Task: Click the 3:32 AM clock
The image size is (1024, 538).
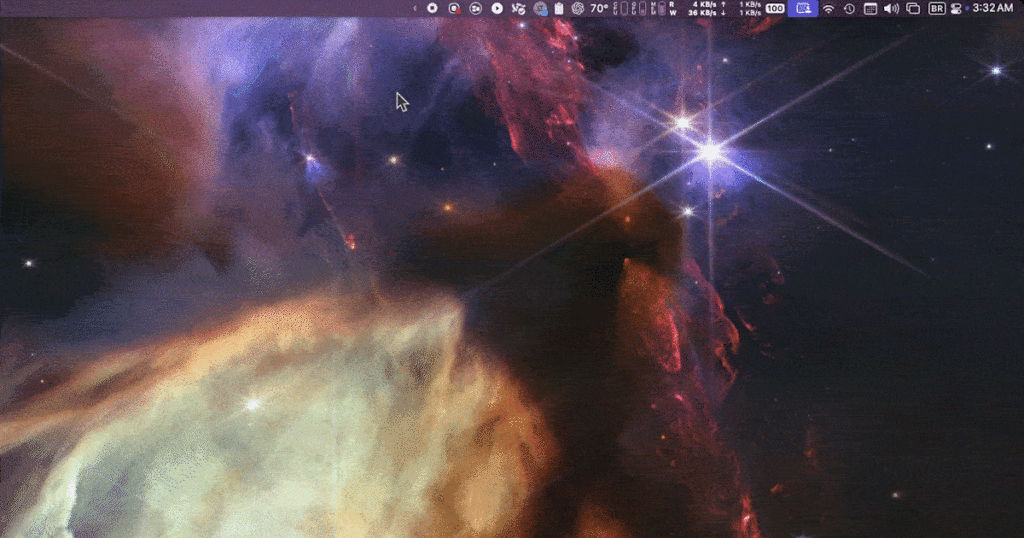Action: click(x=993, y=8)
